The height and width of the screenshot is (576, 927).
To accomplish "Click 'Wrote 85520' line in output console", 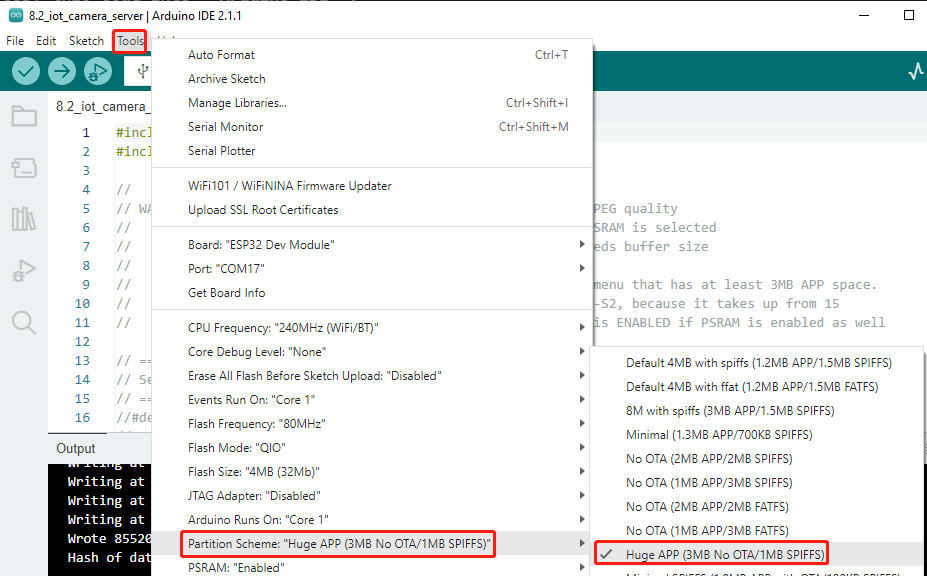I will pos(109,539).
